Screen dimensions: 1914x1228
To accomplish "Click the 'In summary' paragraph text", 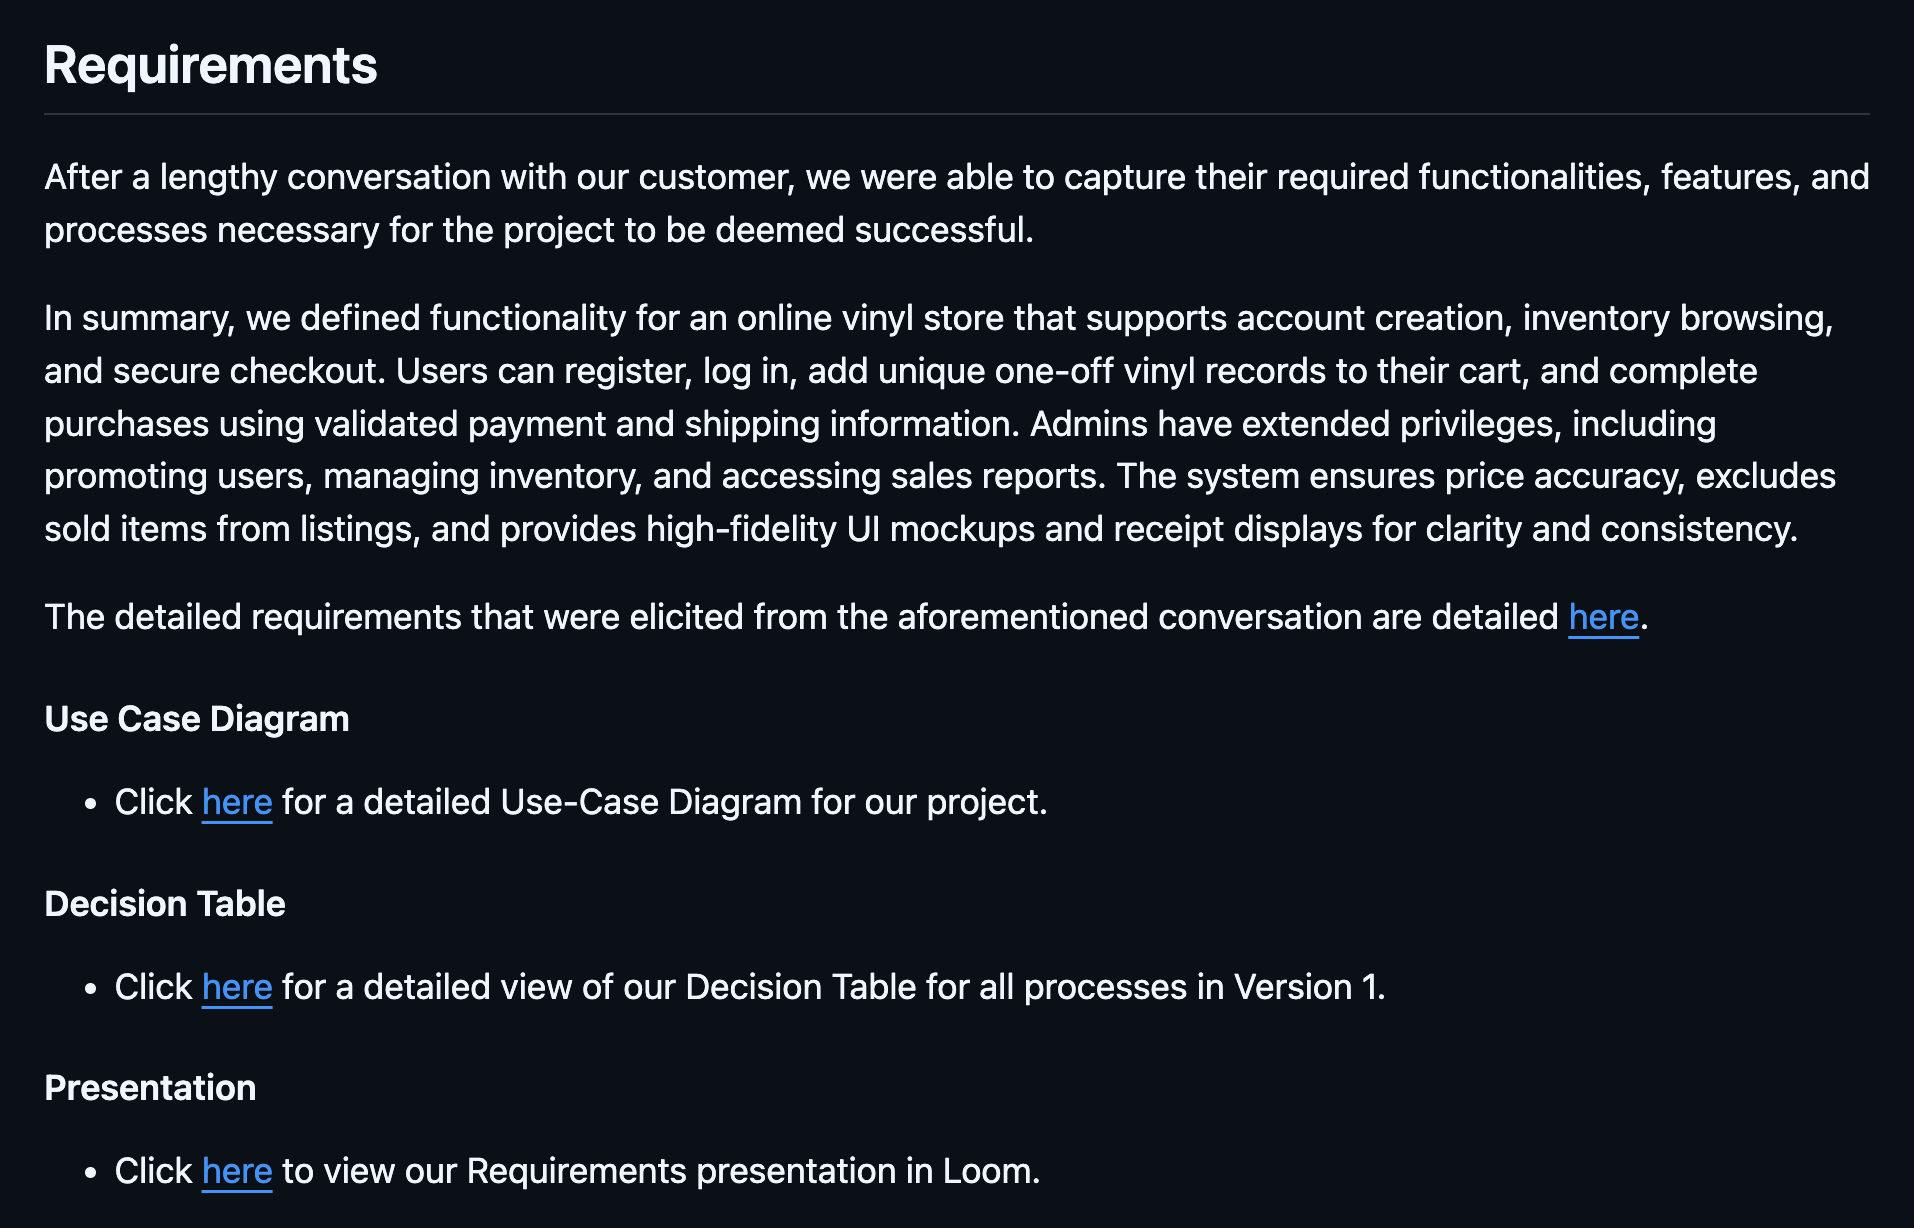I will point(940,423).
